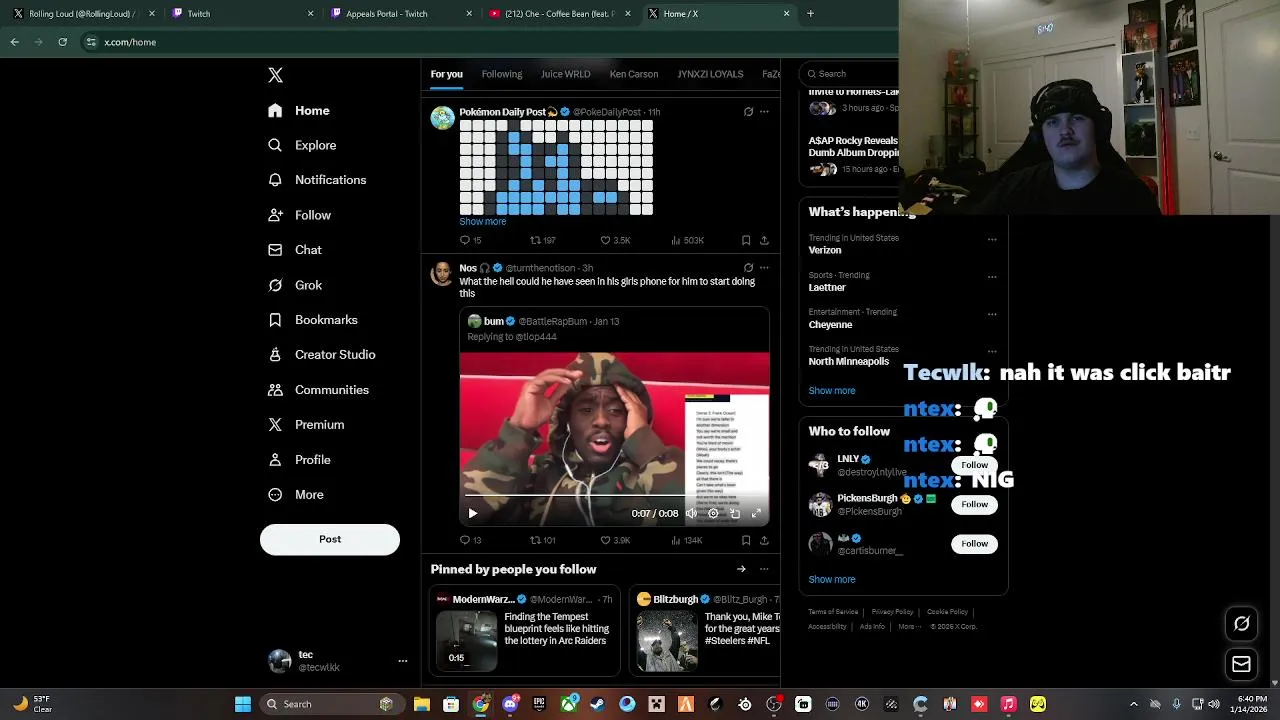Open Notifications in the sidebar

click(317, 180)
